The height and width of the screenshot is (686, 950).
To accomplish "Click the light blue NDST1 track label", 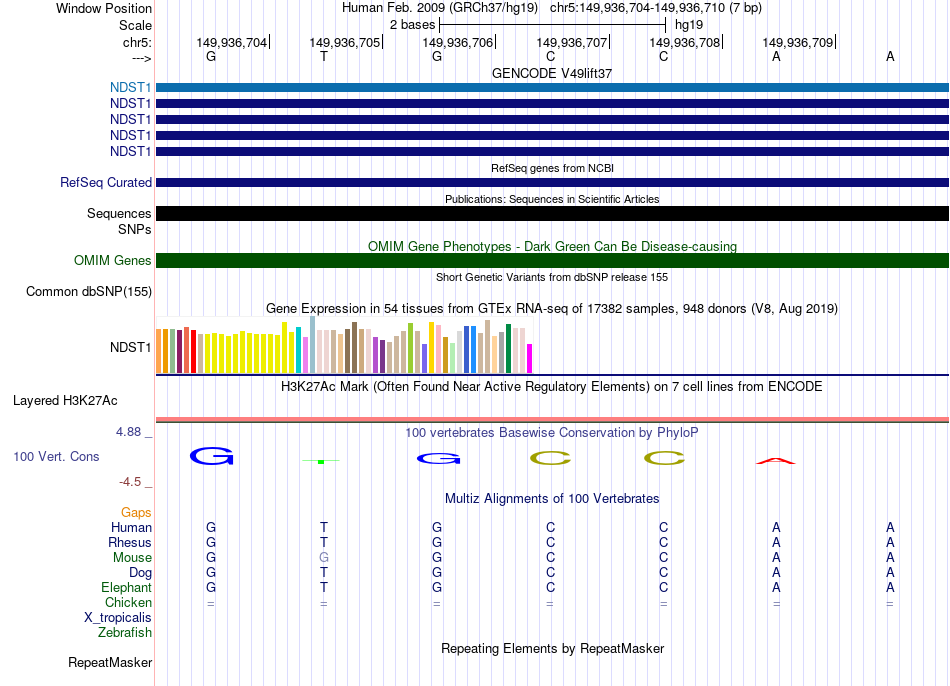I will [x=130, y=88].
